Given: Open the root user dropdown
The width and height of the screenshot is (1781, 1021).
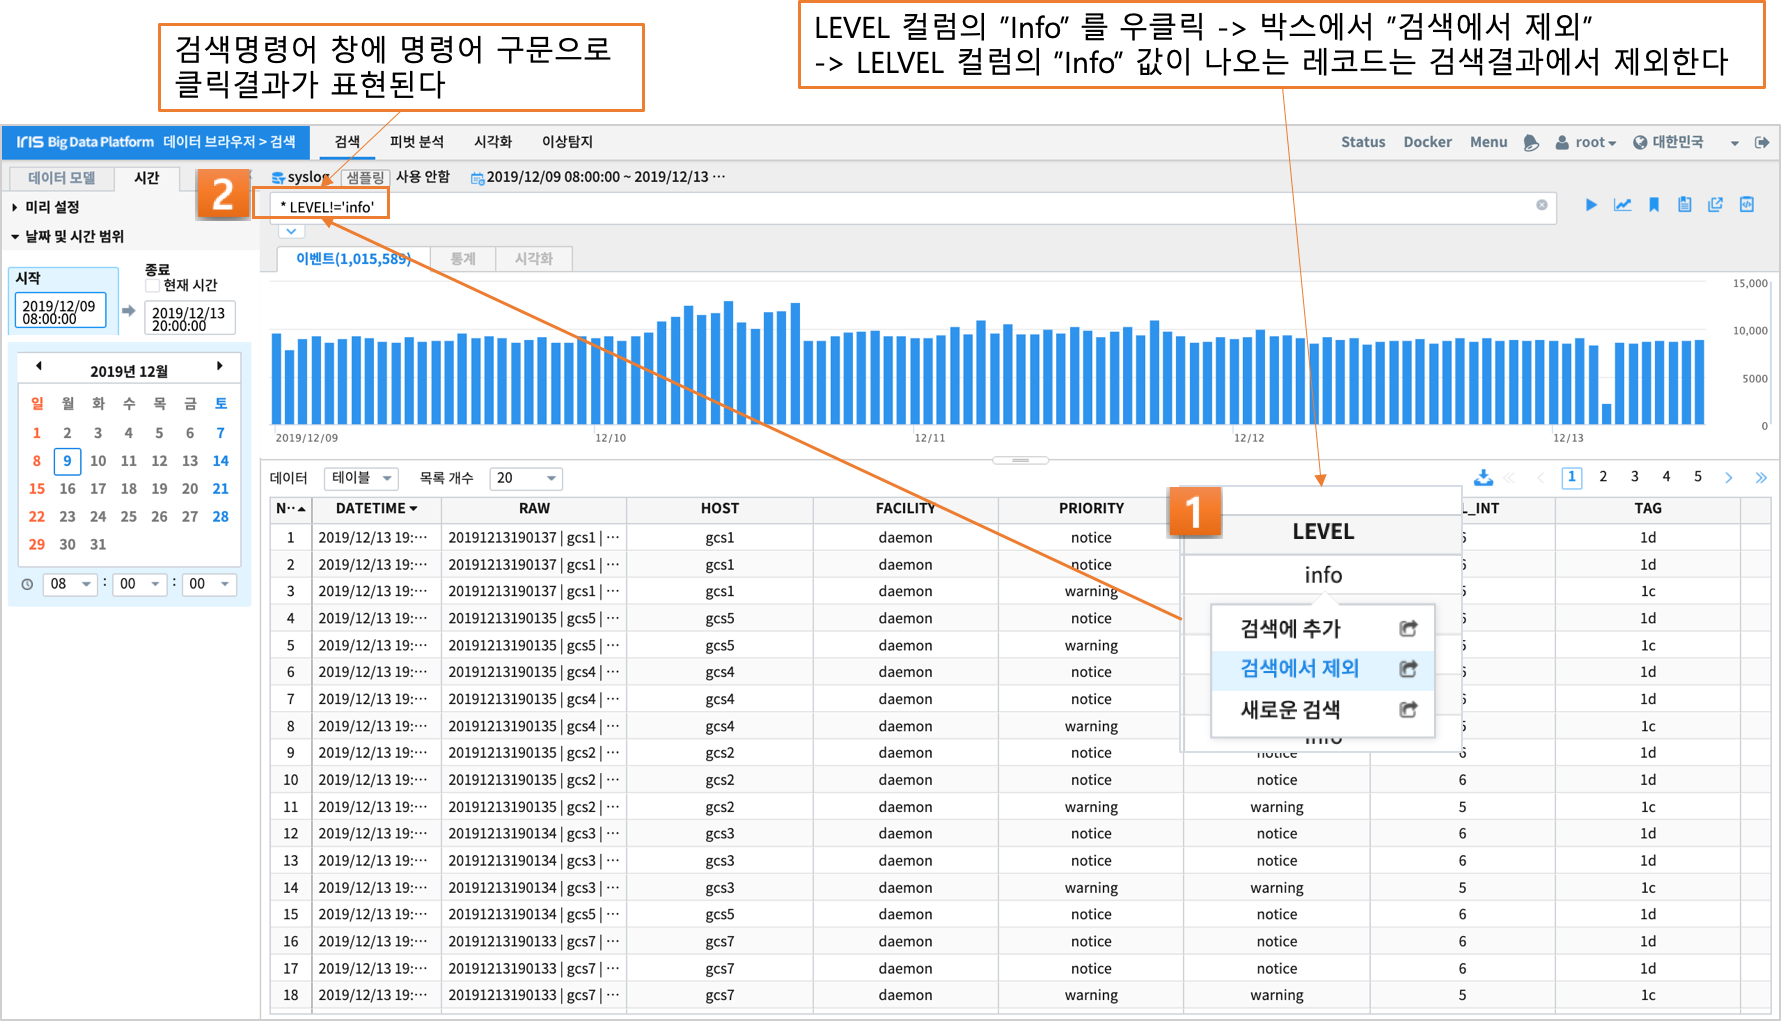Looking at the screenshot, I should tap(1586, 143).
